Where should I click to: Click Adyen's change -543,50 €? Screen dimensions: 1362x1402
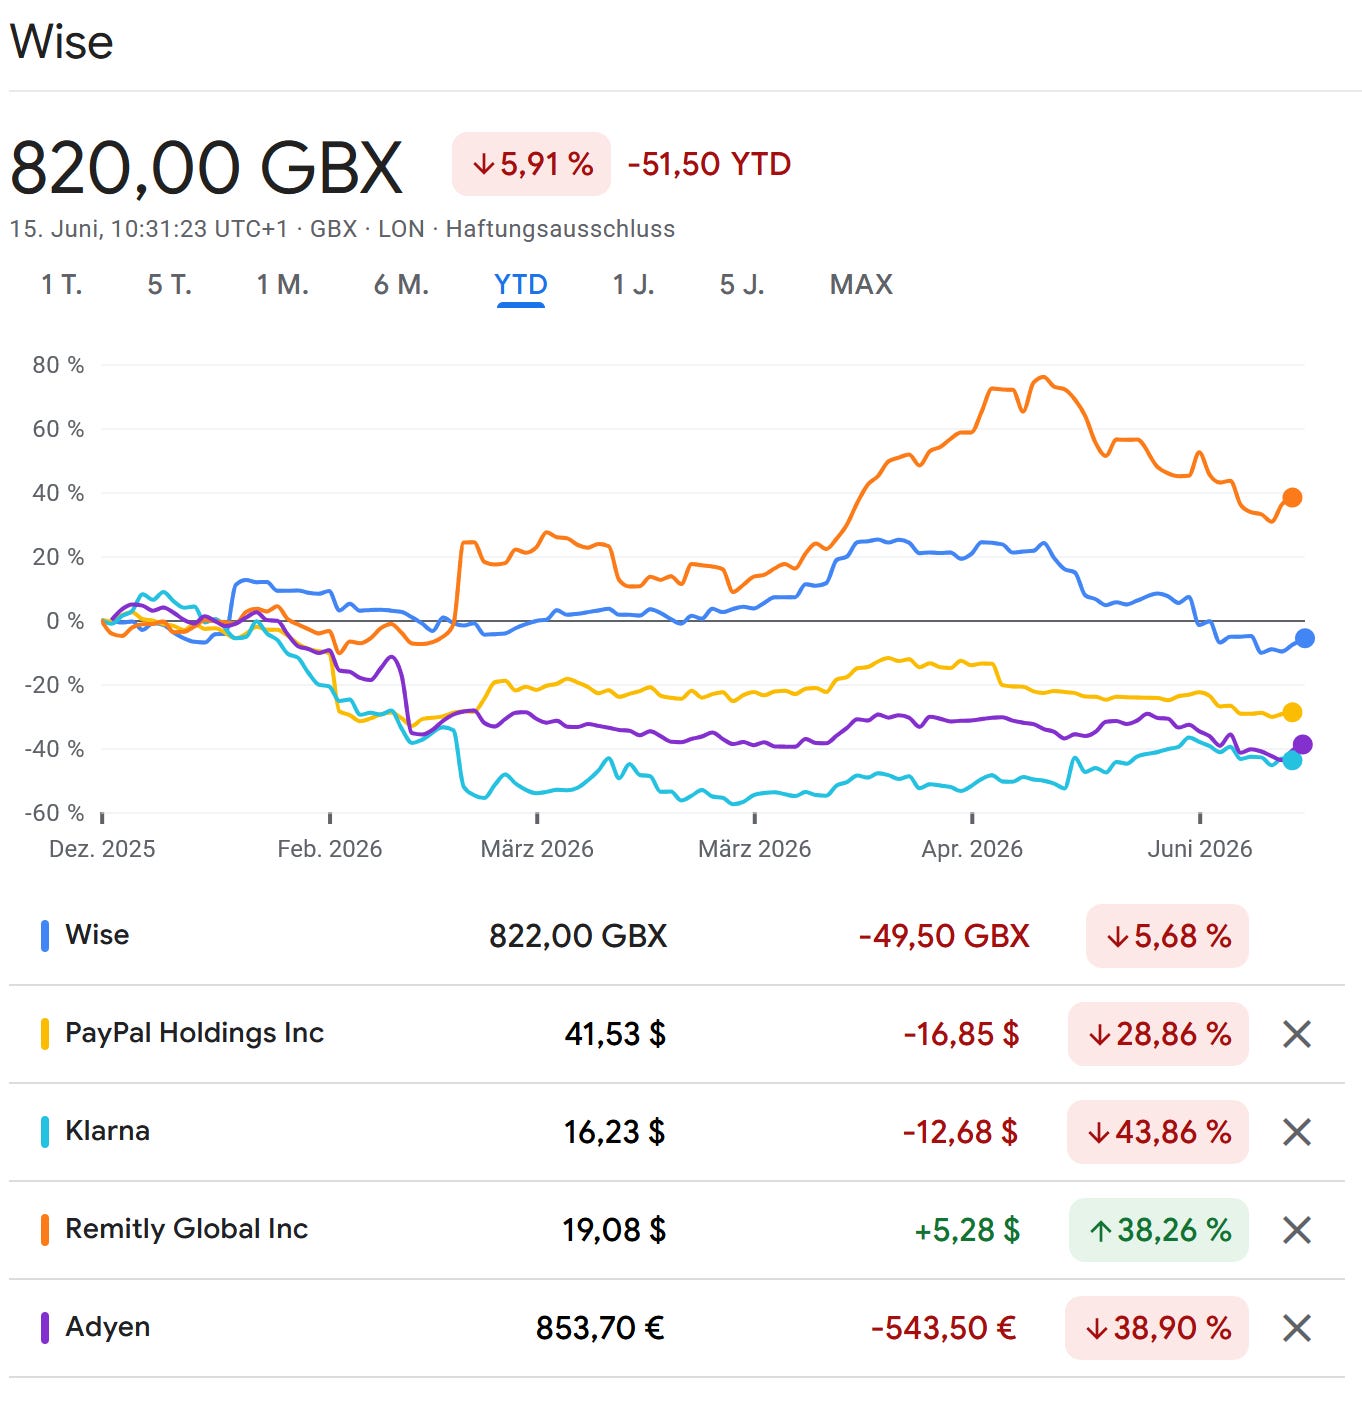[x=943, y=1328]
